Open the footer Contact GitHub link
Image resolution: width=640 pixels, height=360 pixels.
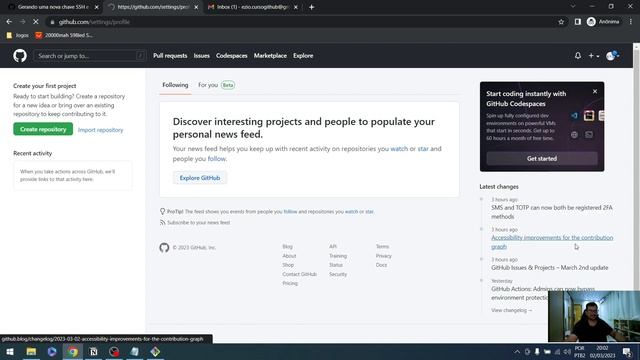[299, 274]
